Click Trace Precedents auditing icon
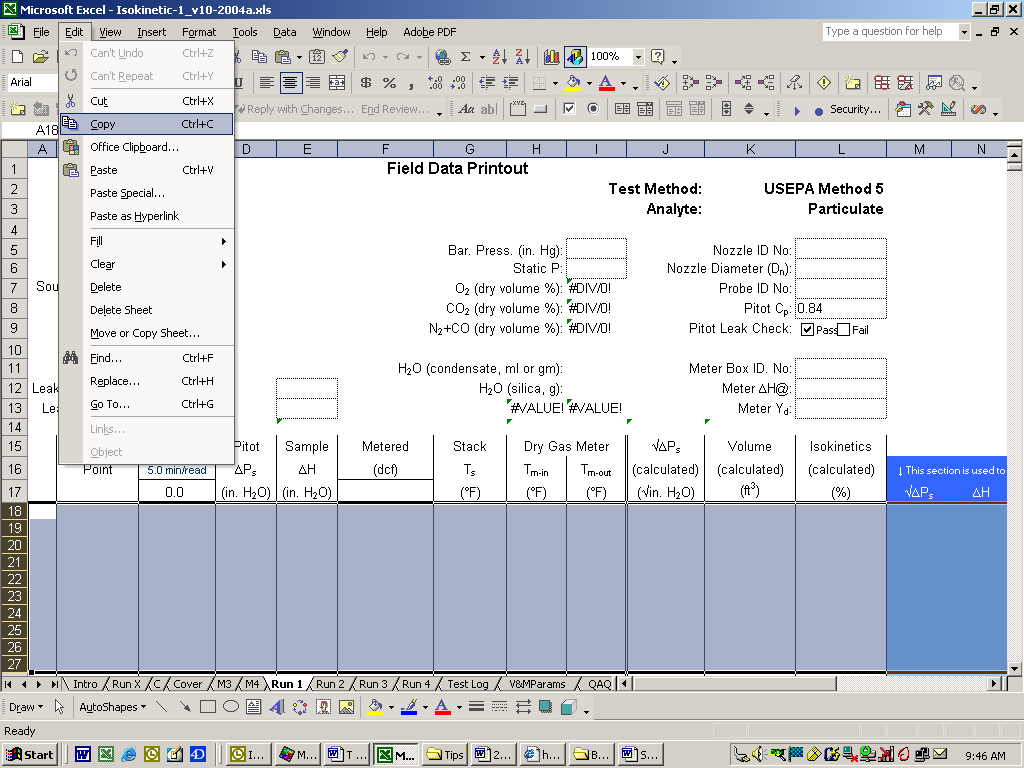This screenshot has width=1024, height=768. coord(690,83)
